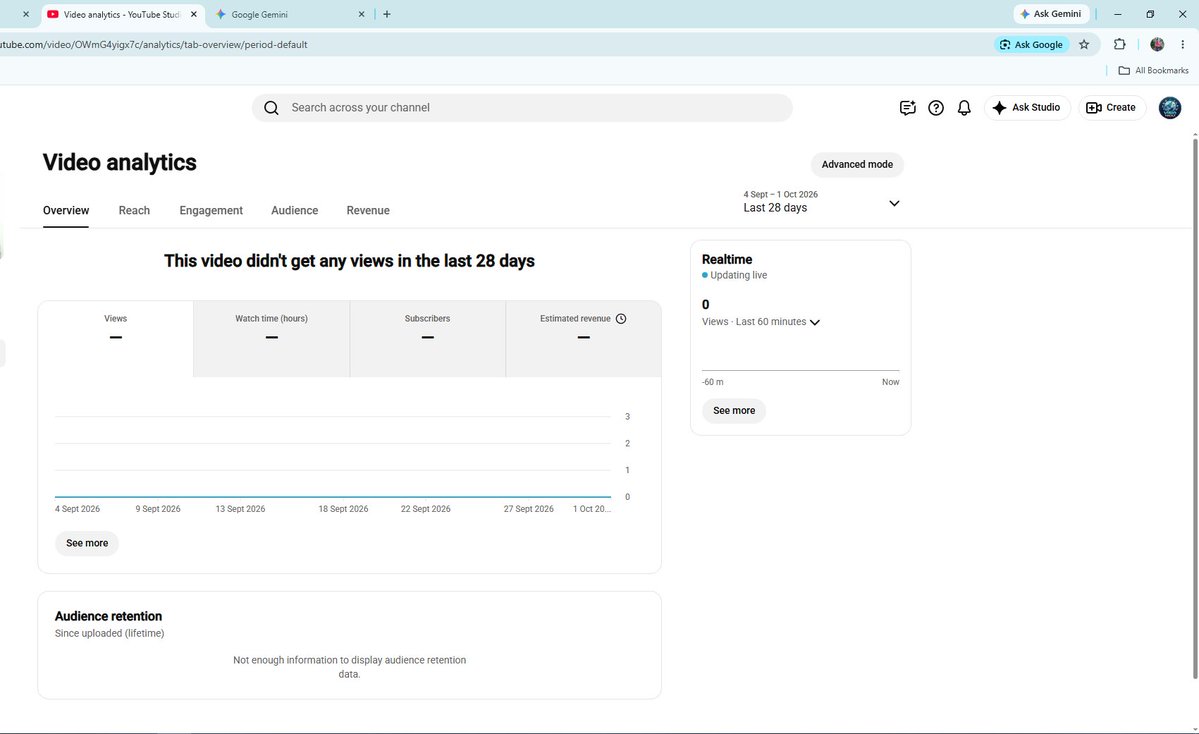Click Ask Google in the address bar

point(1032,44)
